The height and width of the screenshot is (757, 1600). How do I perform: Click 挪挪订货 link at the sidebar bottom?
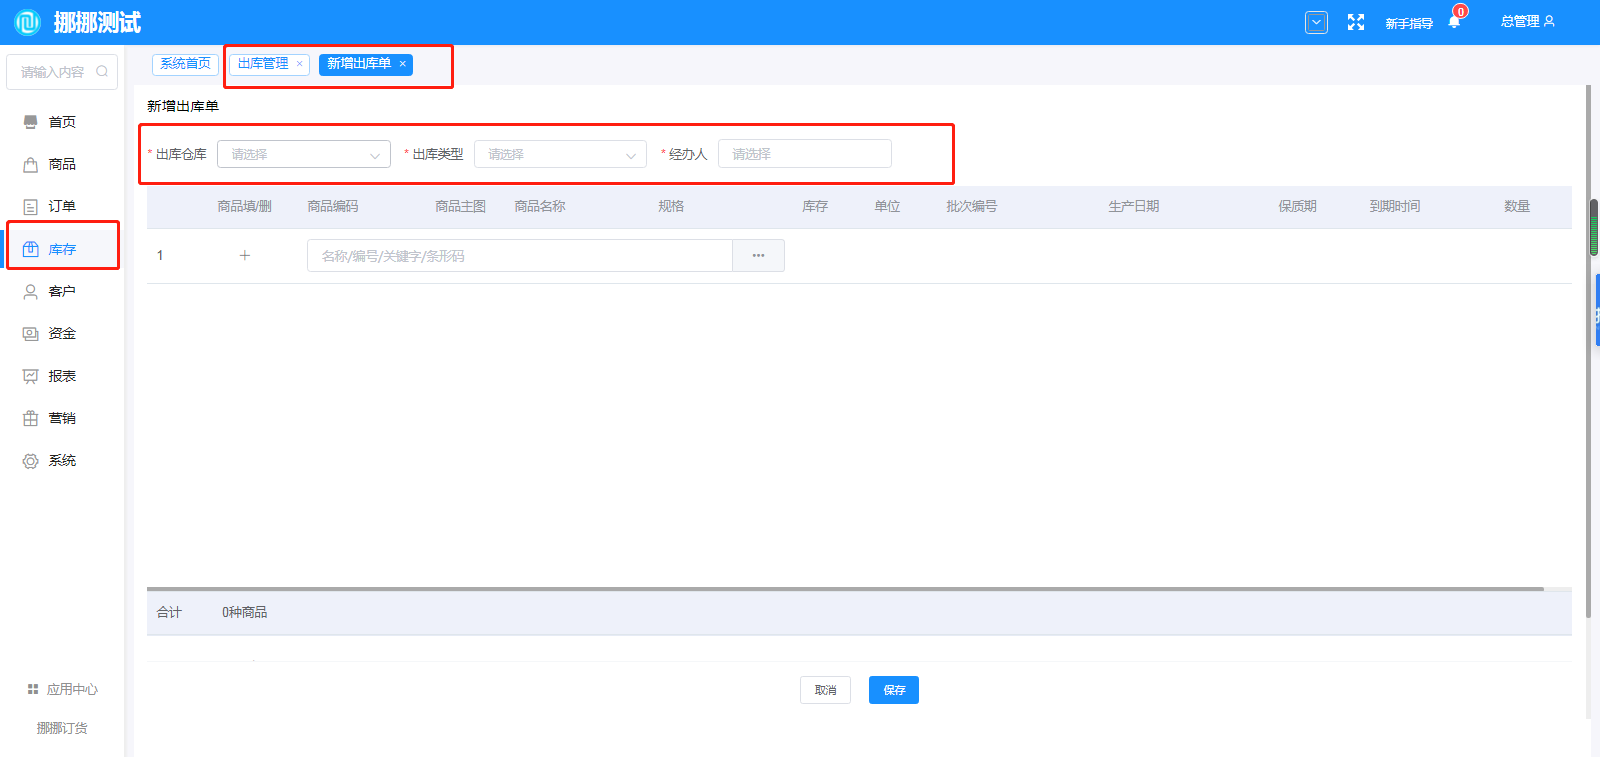point(62,728)
